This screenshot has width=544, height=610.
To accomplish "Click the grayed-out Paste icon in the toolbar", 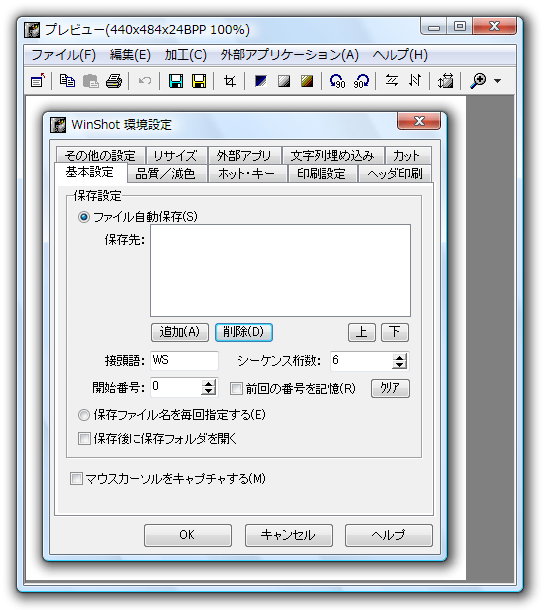I will pos(91,81).
